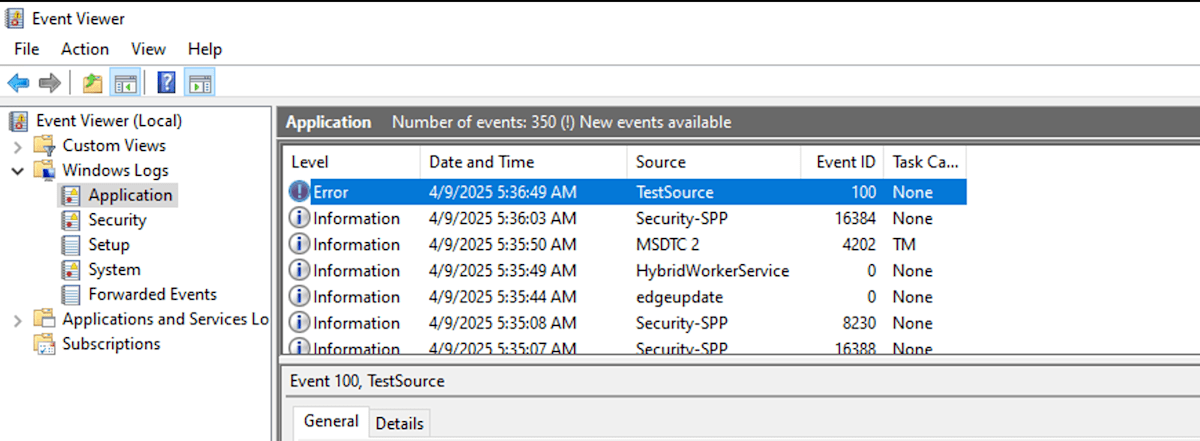Select the System log tree item

pos(114,270)
